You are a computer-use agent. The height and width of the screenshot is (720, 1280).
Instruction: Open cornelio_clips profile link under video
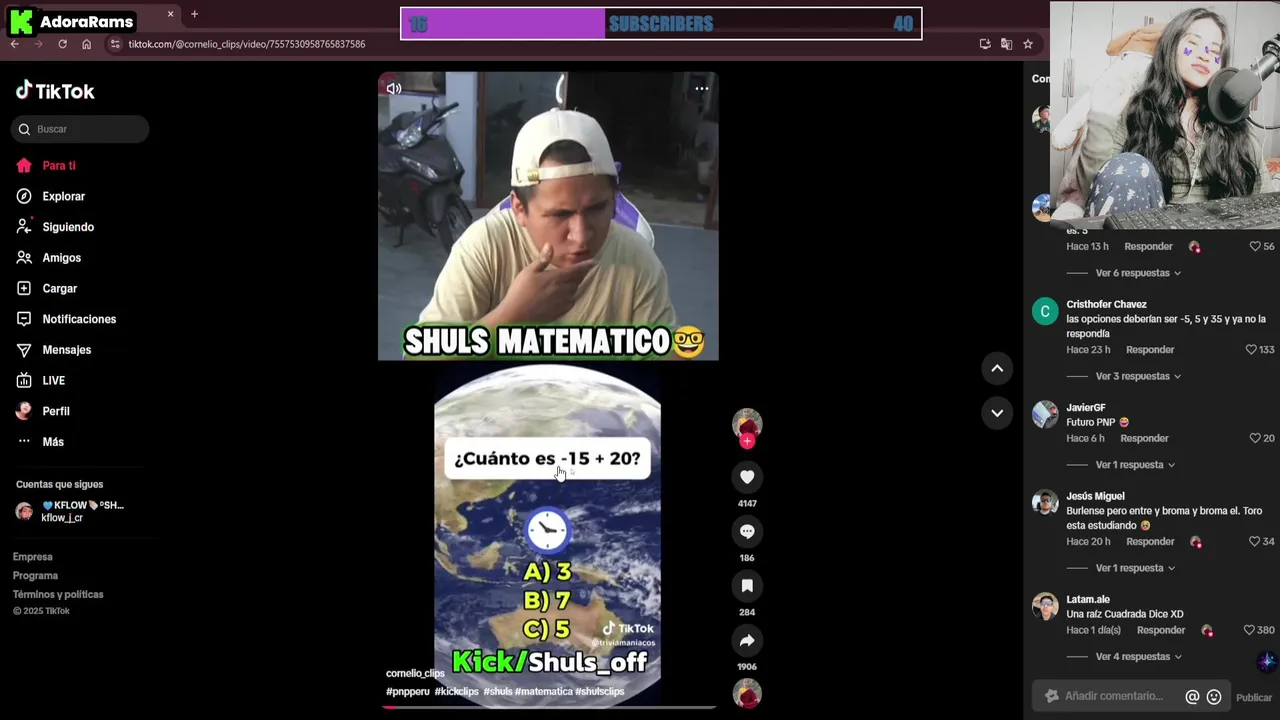tap(415, 674)
